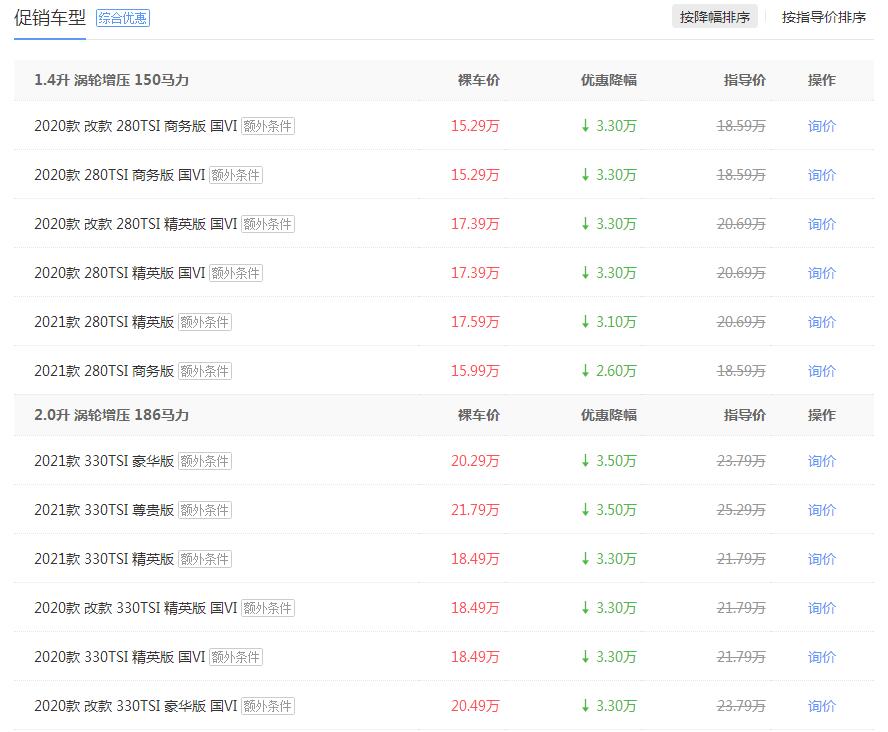Click 询价 for 2021款 280TSI 精英版

click(822, 322)
